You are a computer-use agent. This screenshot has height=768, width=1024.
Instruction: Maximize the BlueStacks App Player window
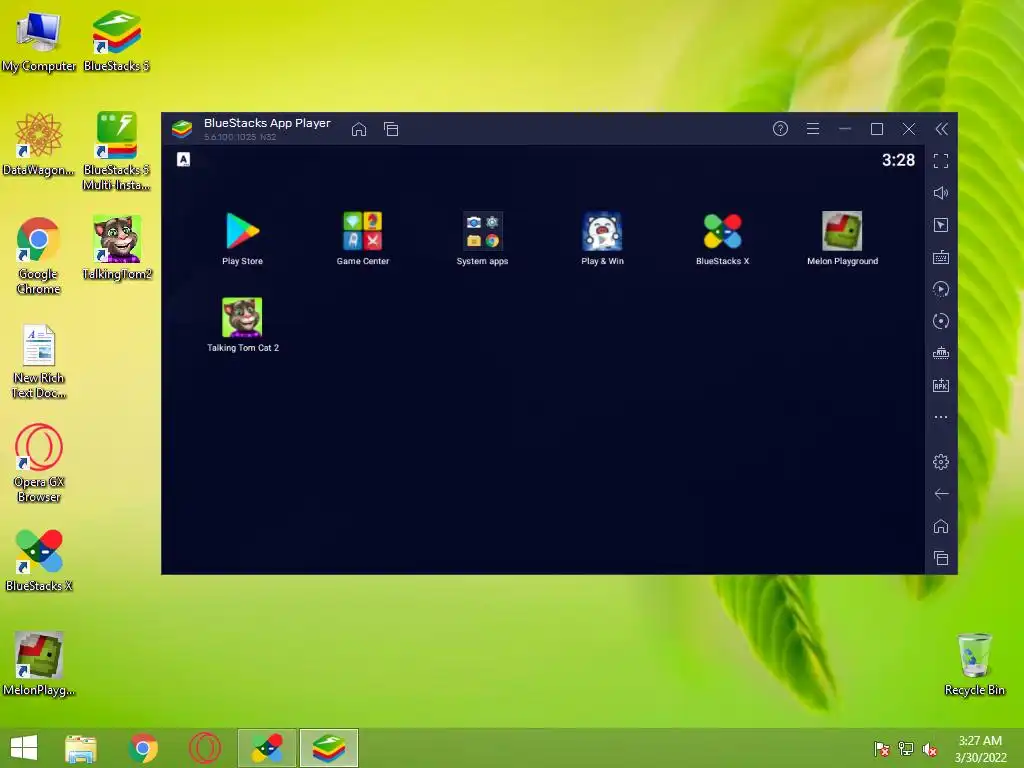(x=876, y=129)
